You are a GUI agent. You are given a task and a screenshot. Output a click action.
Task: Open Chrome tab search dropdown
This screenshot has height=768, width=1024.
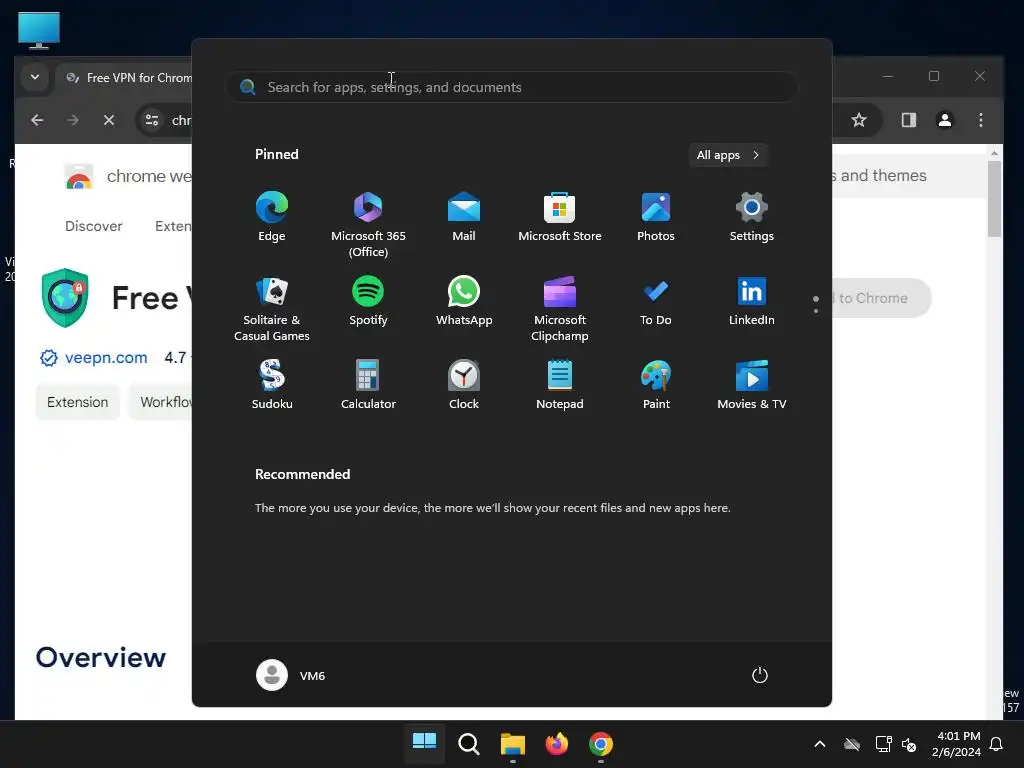point(35,77)
